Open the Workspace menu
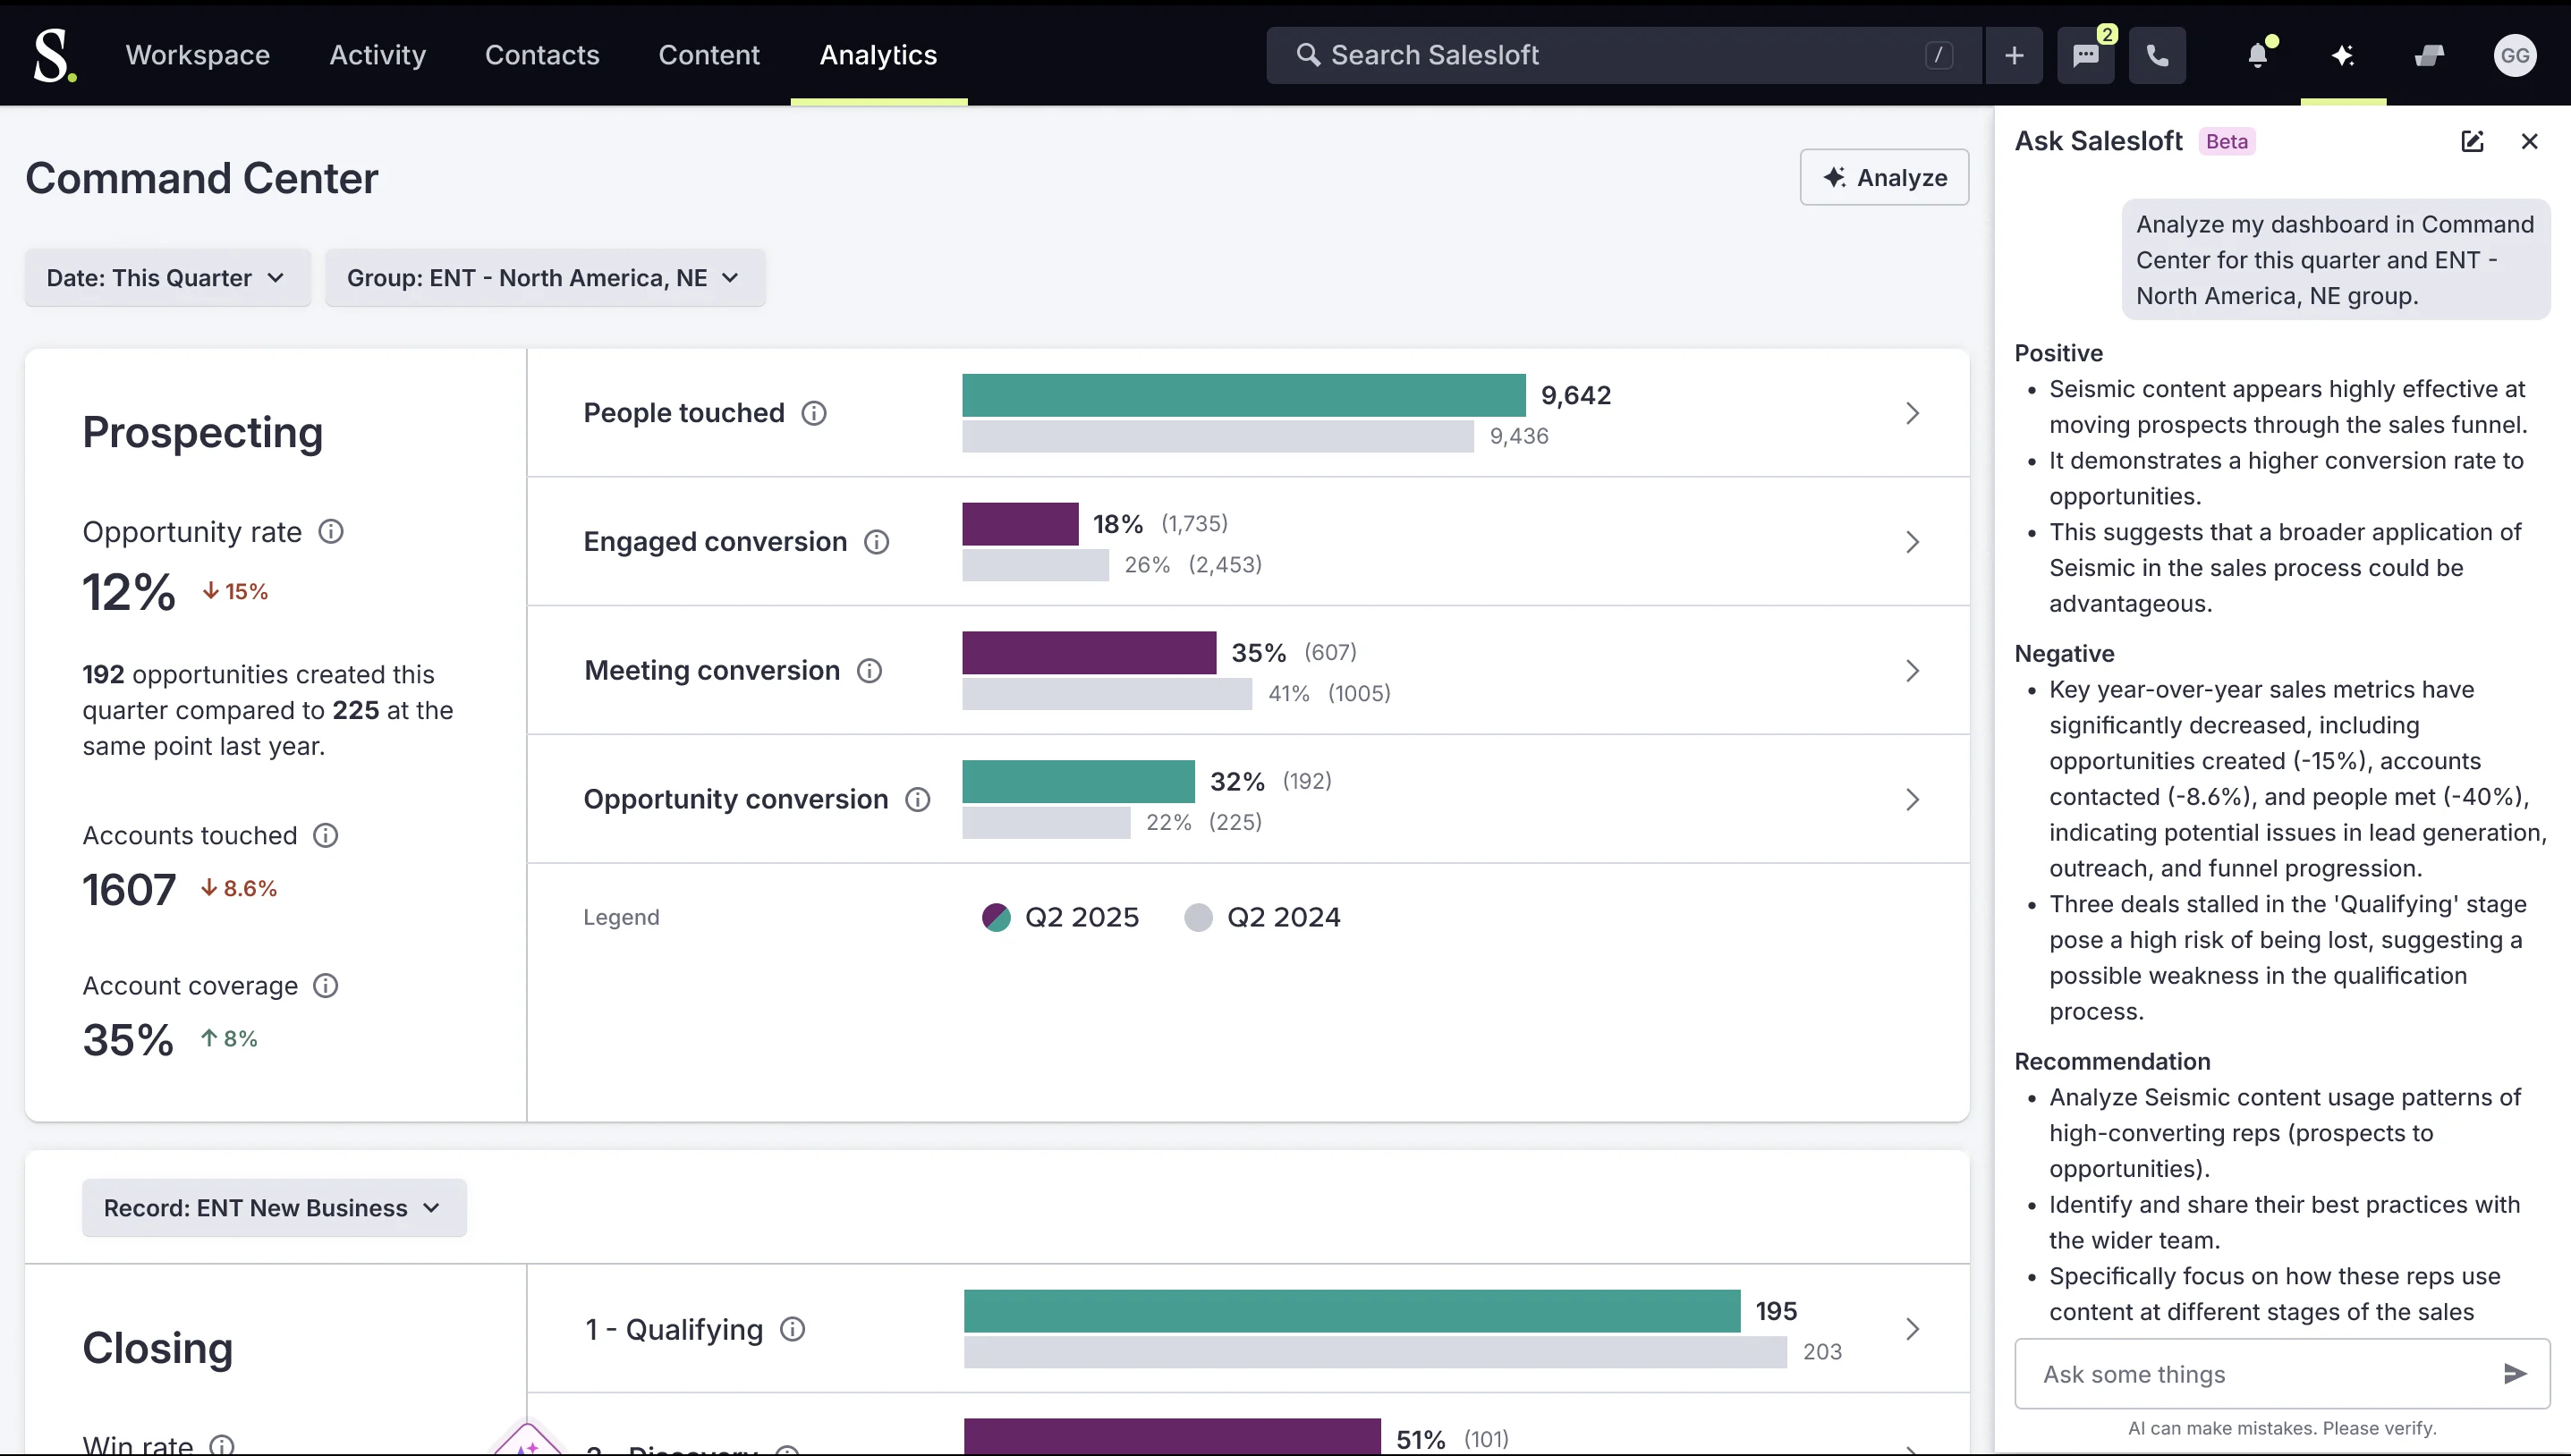This screenshot has width=2571, height=1456. coord(198,55)
